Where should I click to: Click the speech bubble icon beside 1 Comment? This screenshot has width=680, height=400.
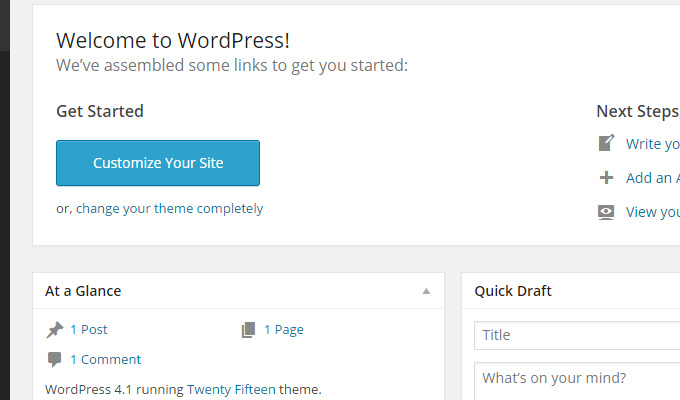pyautogui.click(x=55, y=360)
